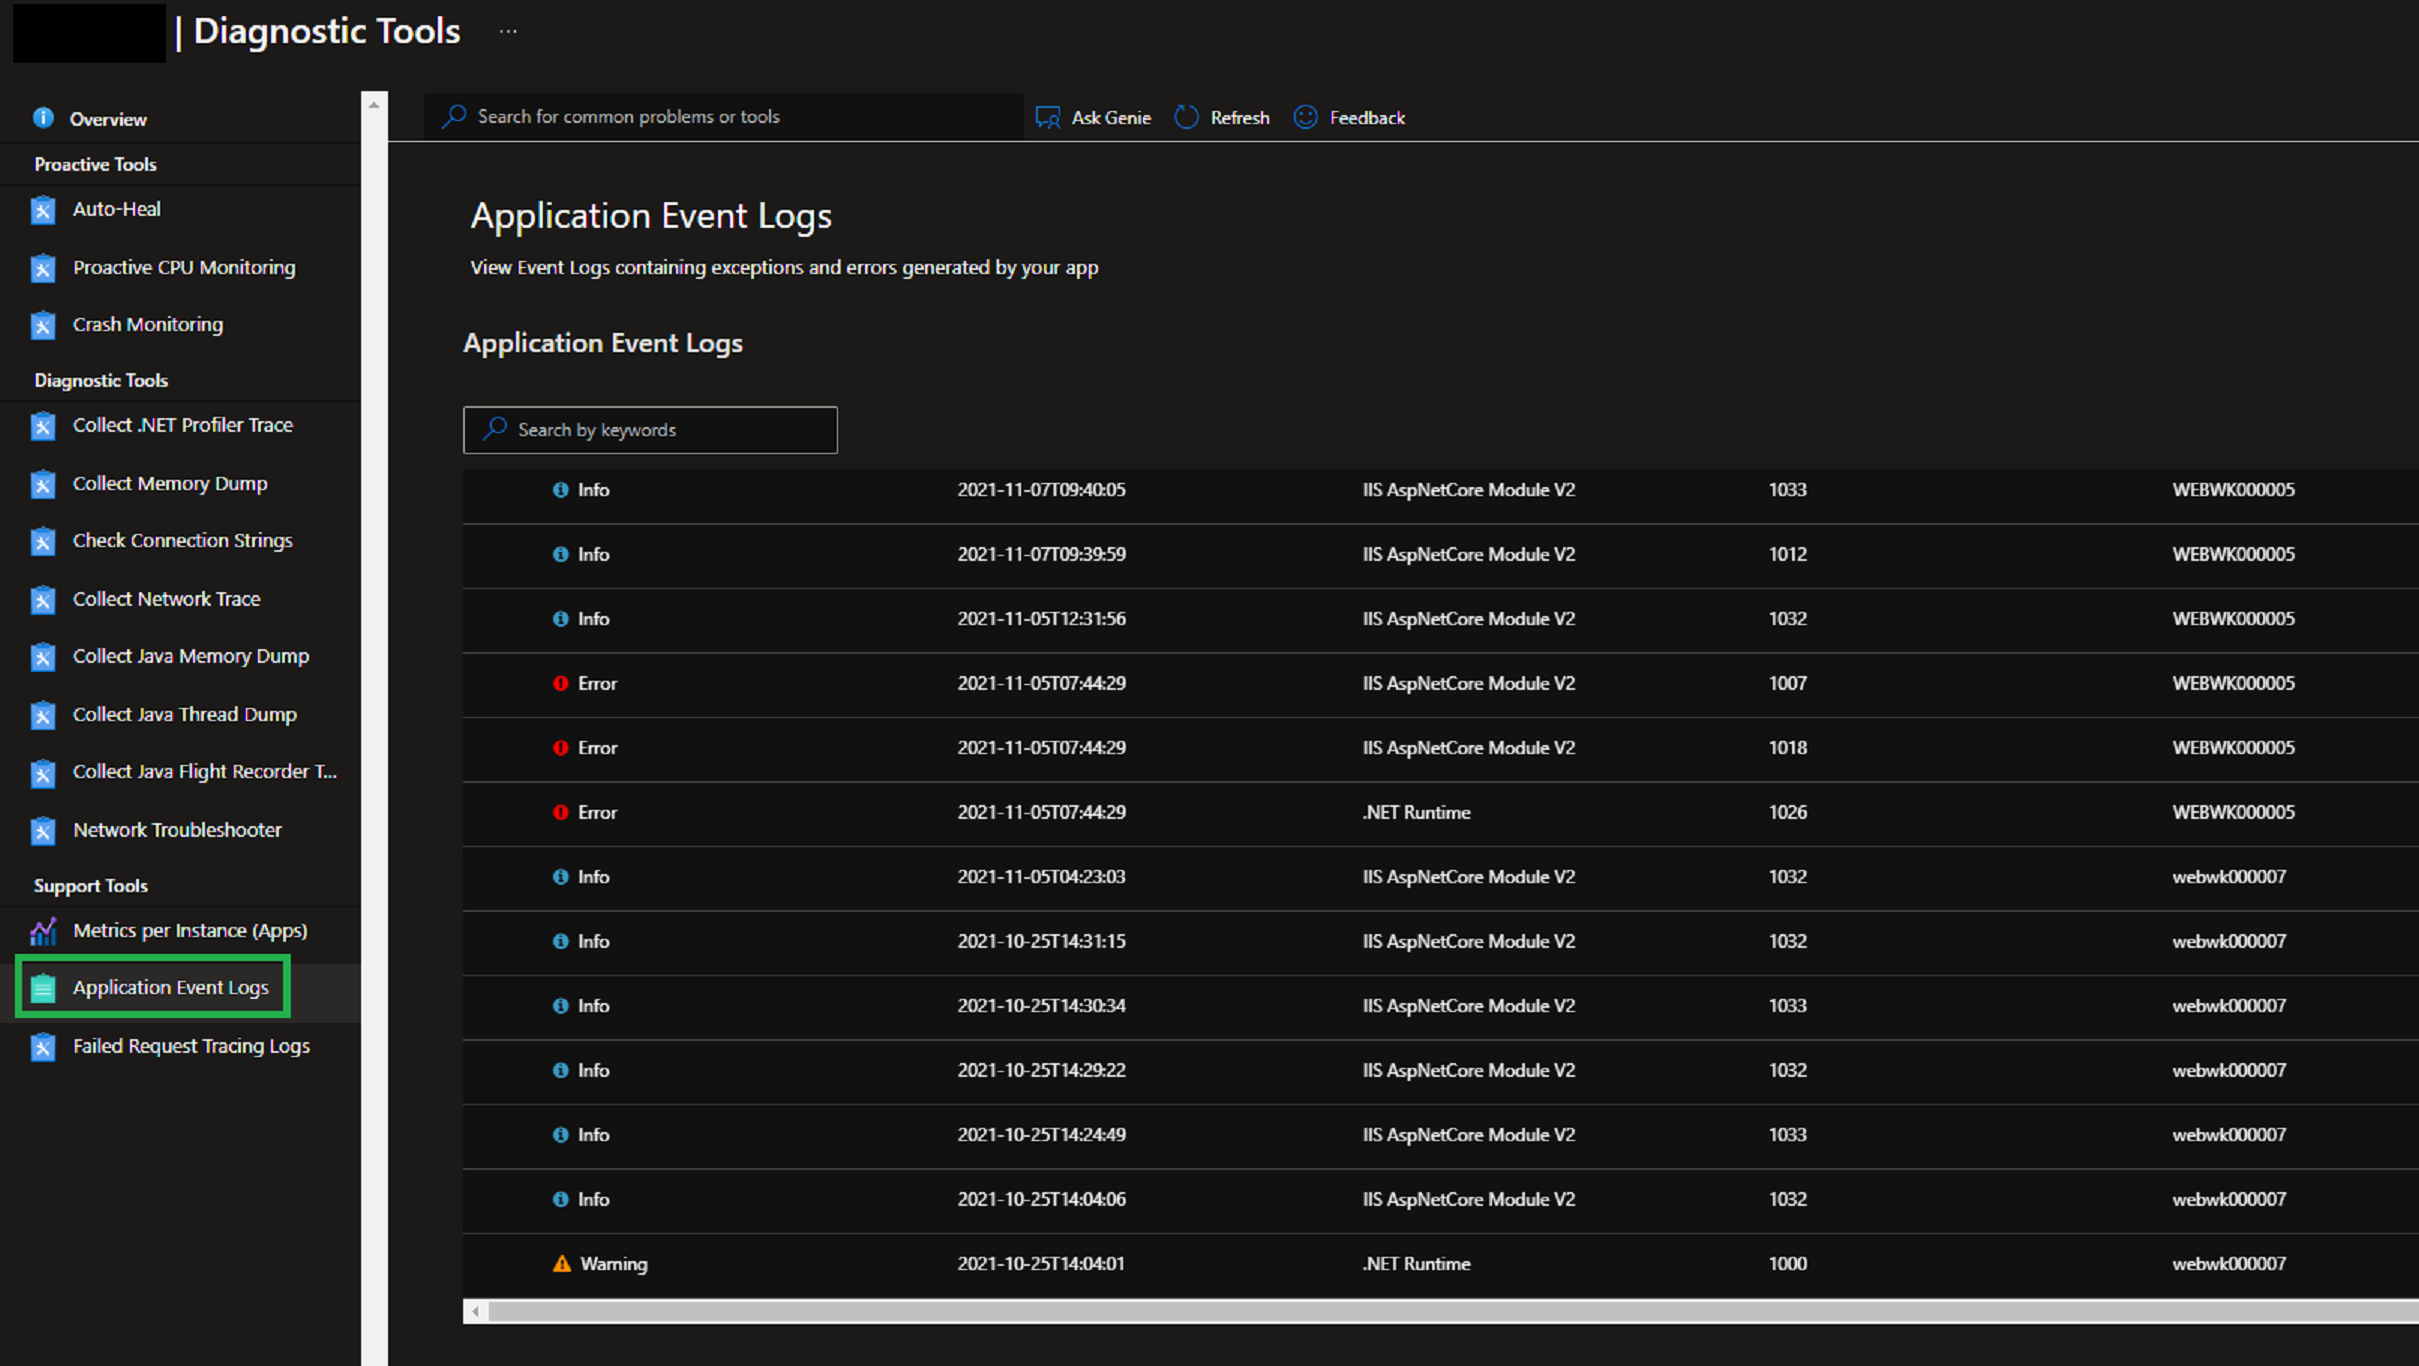Select the 2021-10-25T14:31:15 log row
Viewport: 2419px width, 1366px height.
click(x=1441, y=941)
